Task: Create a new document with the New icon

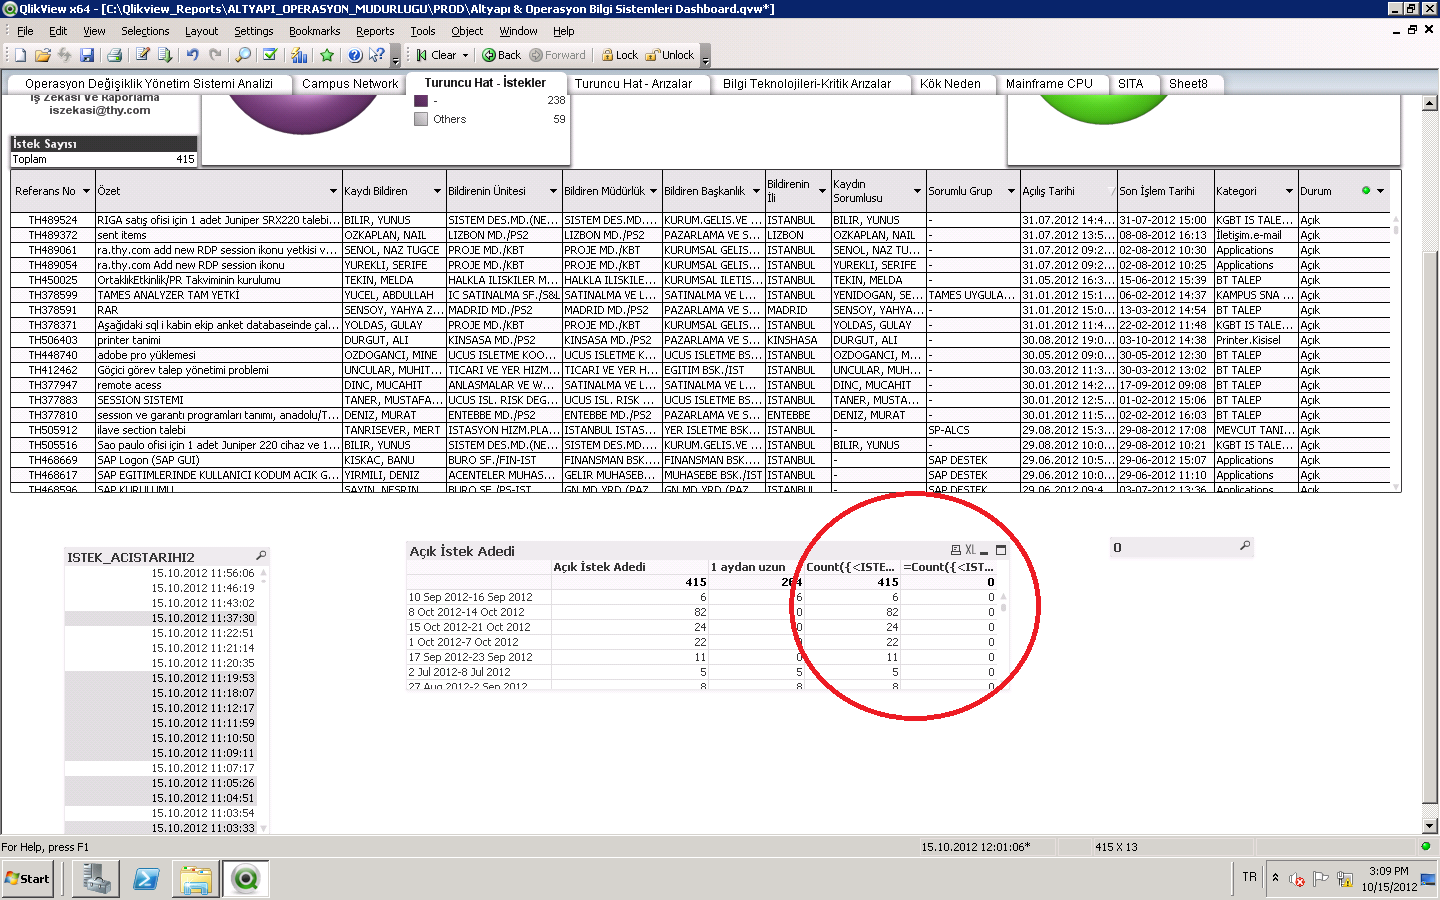Action: pyautogui.click(x=21, y=55)
